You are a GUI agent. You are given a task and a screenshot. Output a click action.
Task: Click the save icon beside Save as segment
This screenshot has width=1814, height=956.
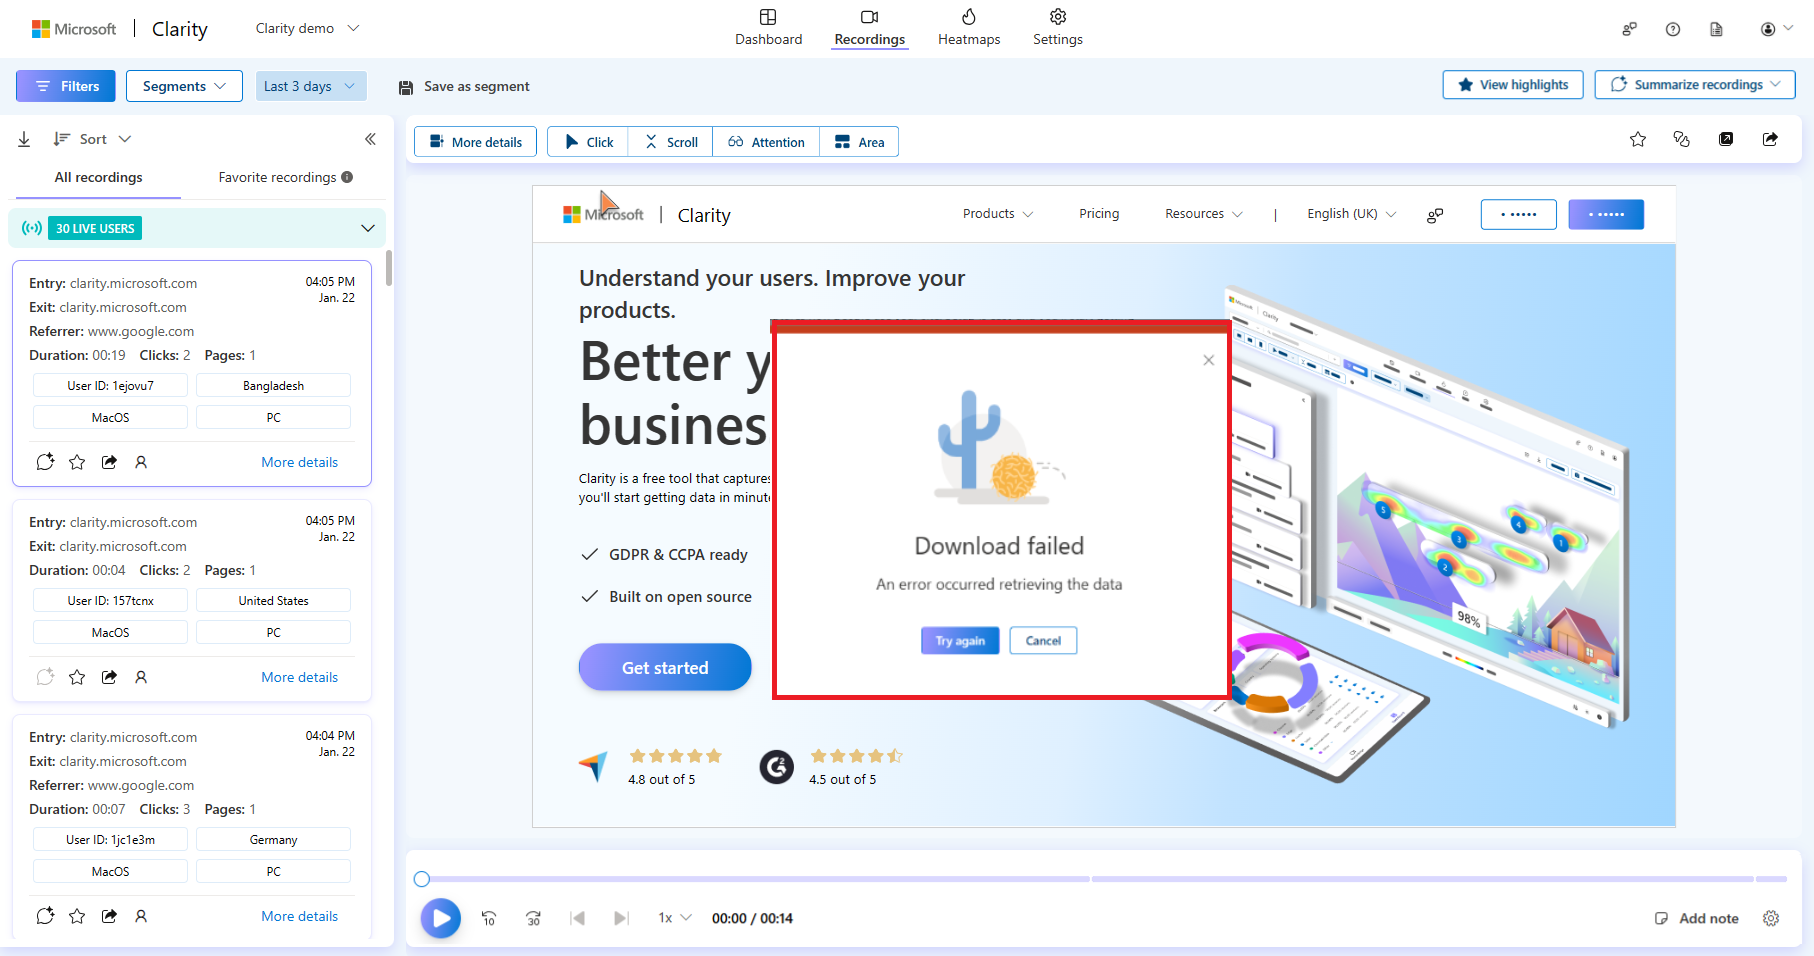pos(406,87)
